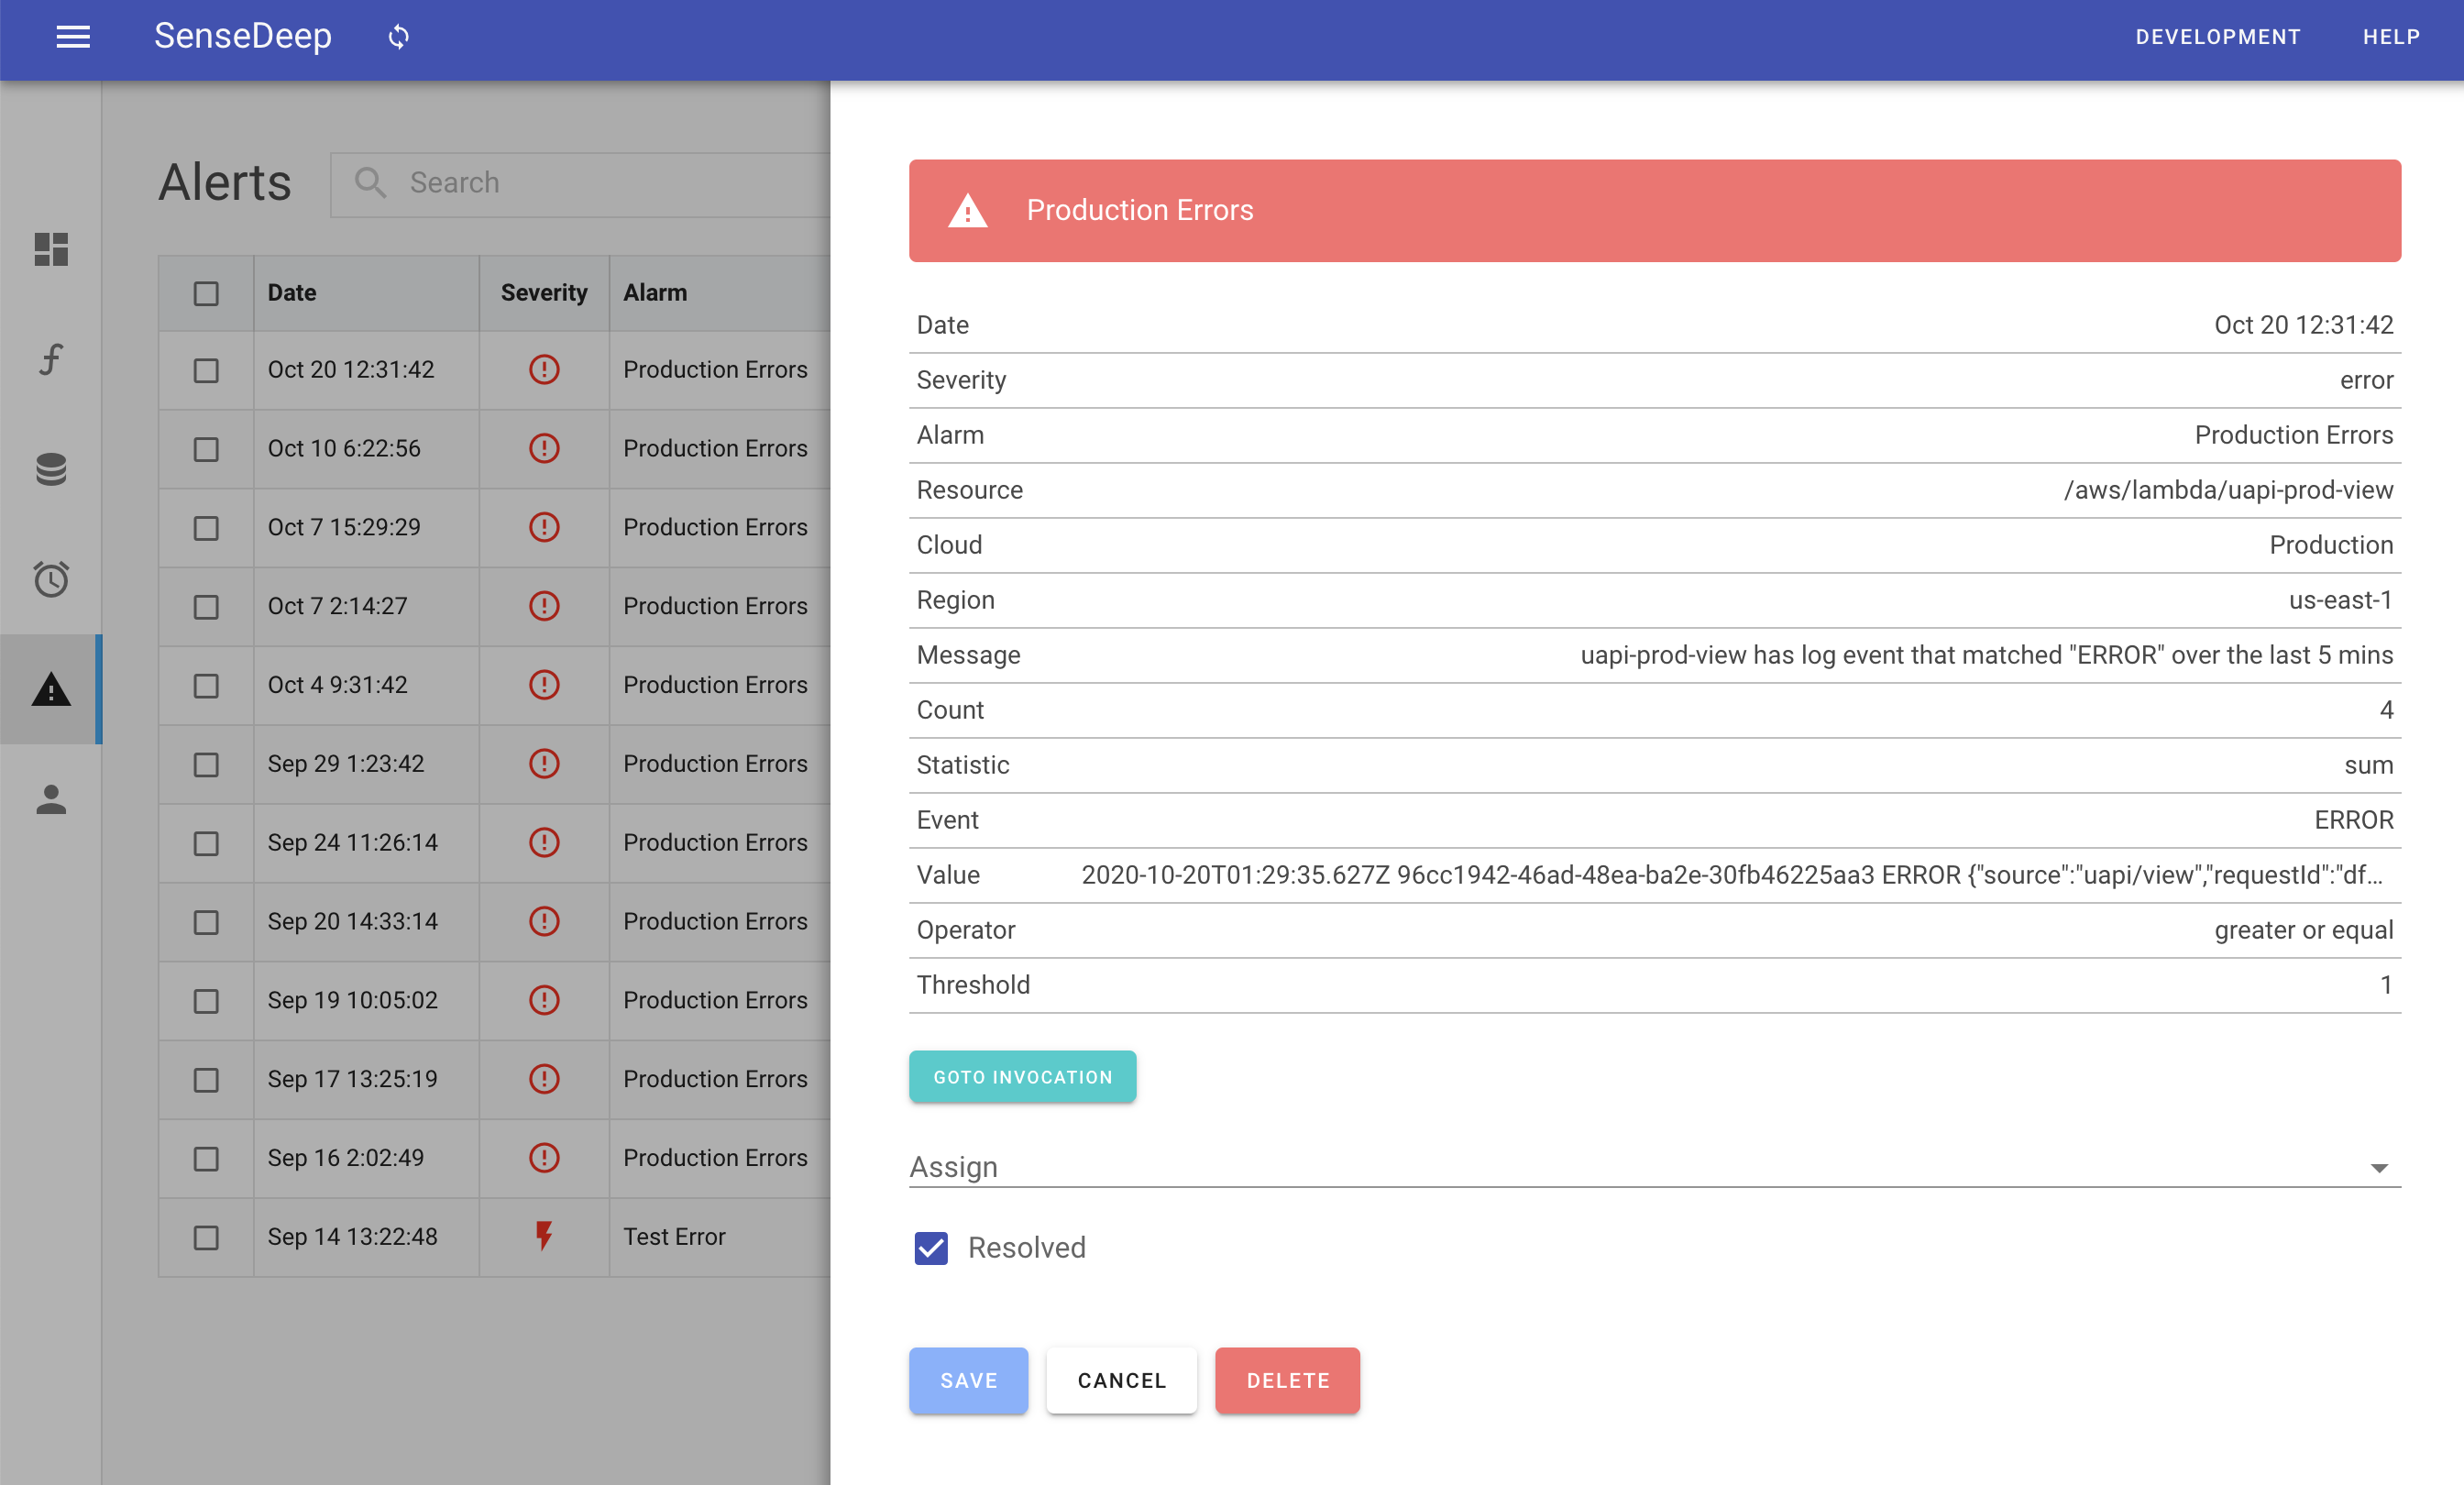Click severity icon for Oct 7 15:29:29 alert
The height and width of the screenshot is (1485, 2464).
click(x=544, y=527)
